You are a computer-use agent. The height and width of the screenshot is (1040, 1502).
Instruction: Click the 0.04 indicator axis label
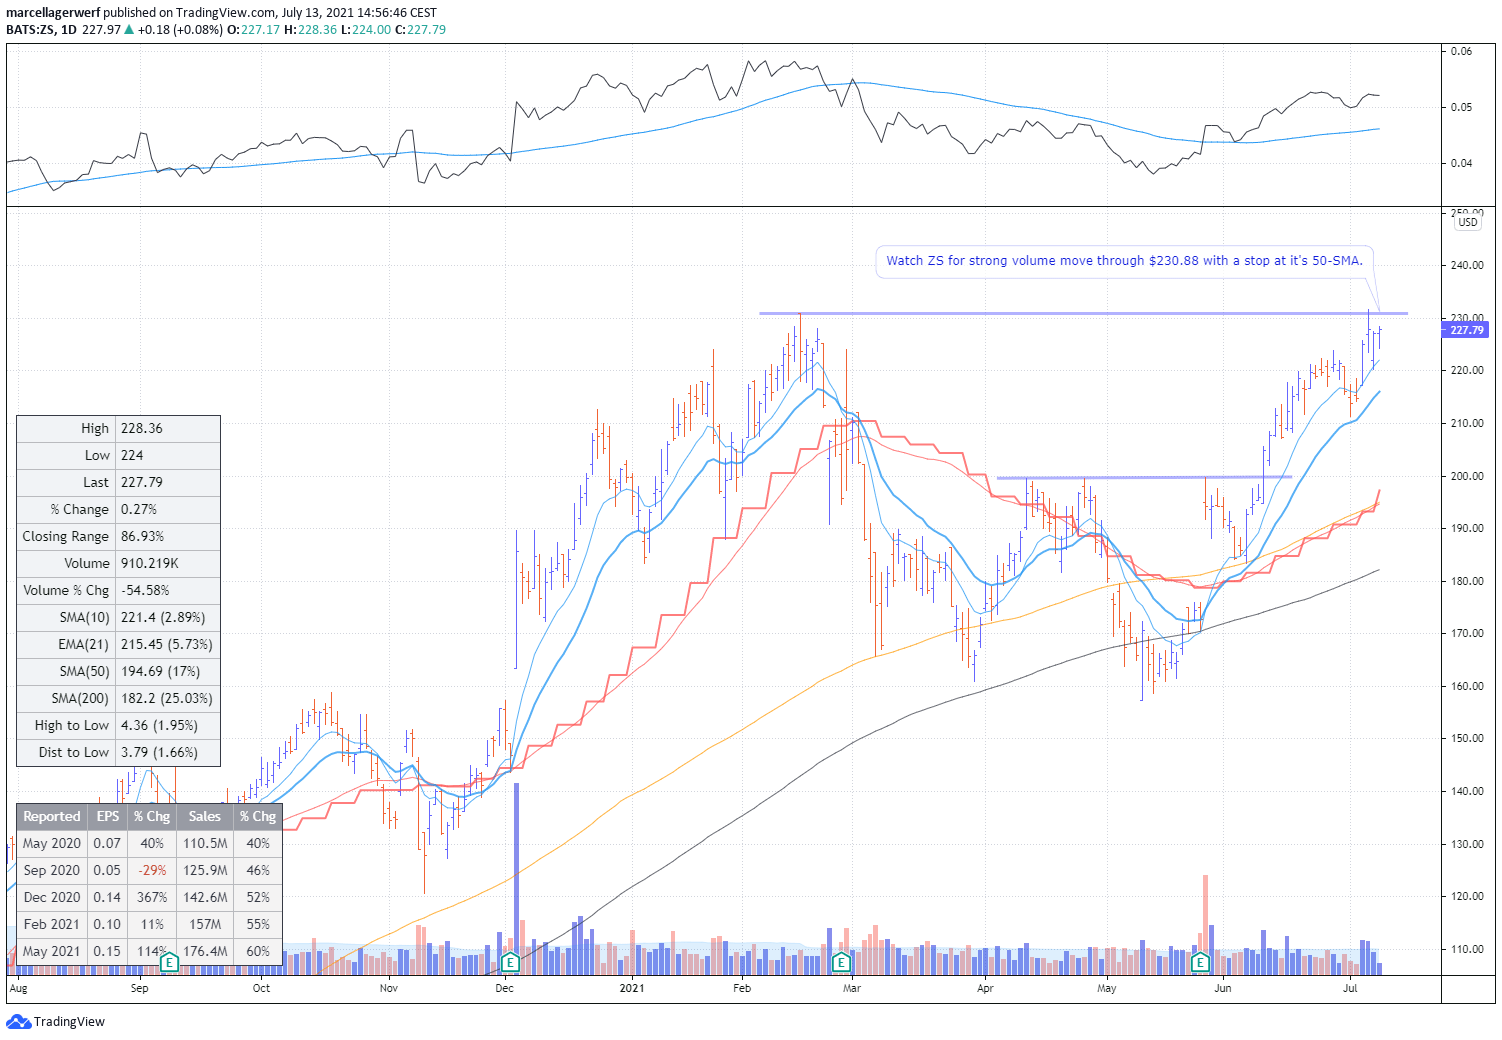tap(1461, 163)
